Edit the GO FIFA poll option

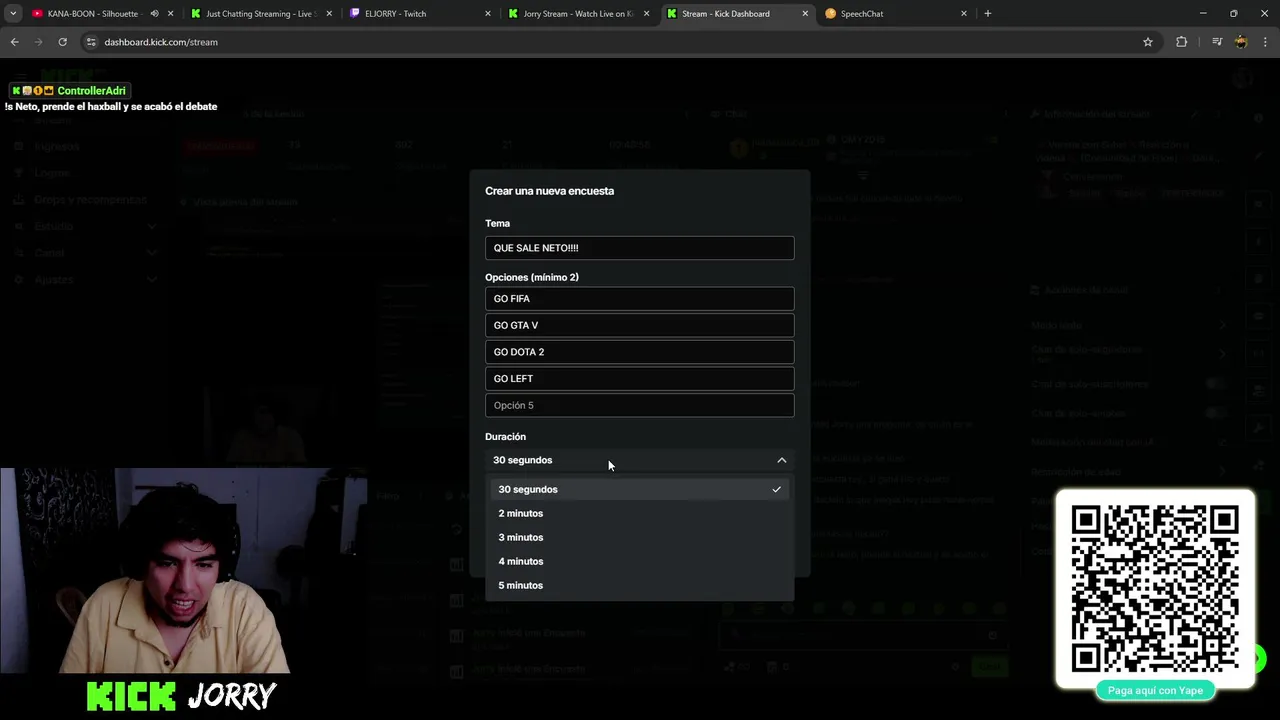pos(640,298)
